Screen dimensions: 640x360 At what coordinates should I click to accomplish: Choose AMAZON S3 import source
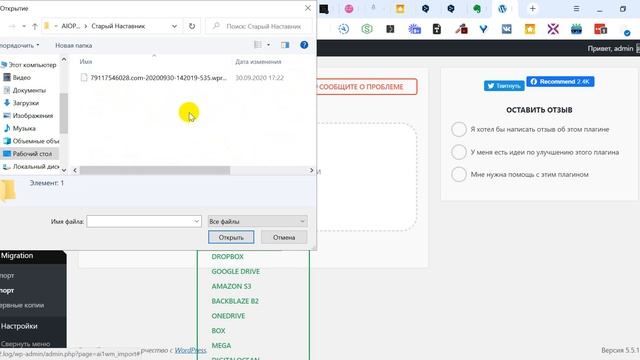[x=231, y=286]
